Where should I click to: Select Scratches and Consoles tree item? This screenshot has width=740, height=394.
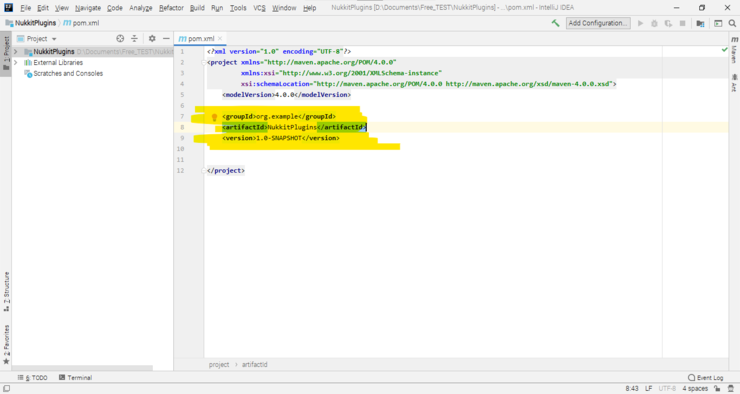tap(67, 74)
